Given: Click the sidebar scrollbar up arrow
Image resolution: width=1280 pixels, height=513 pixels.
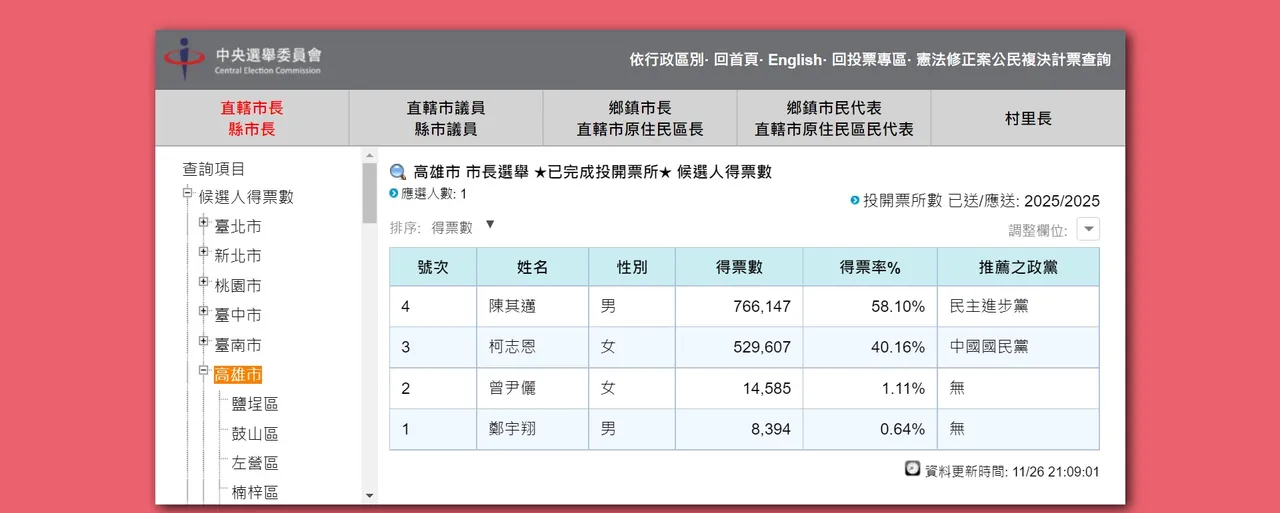Looking at the screenshot, I should coord(369,157).
